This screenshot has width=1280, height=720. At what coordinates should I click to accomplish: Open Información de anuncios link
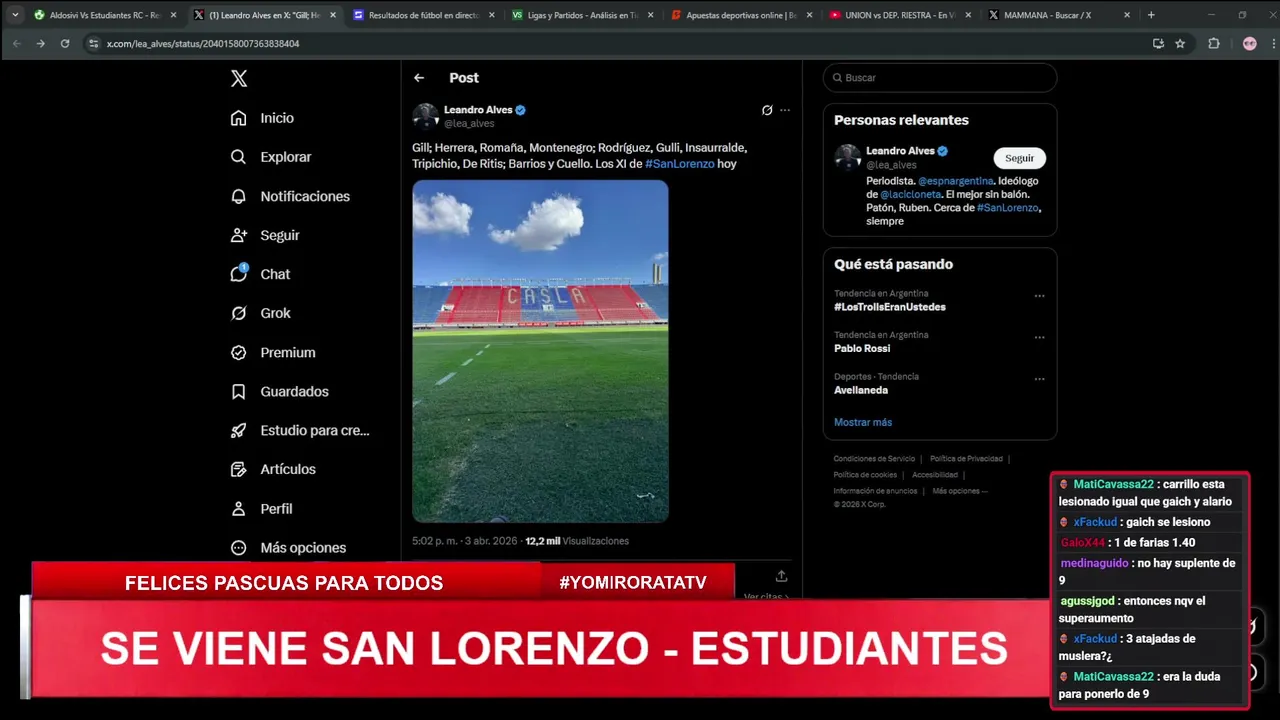[876, 491]
